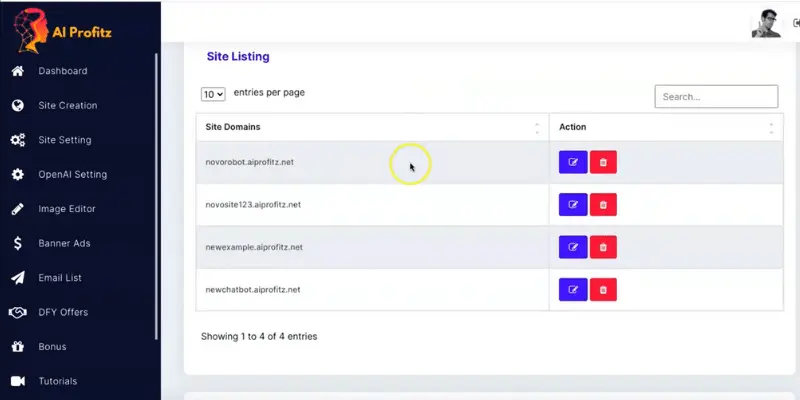Viewport: 800px width, 400px height.
Task: Select novosite123.aiprofitz.net domain text
Action: 253,205
